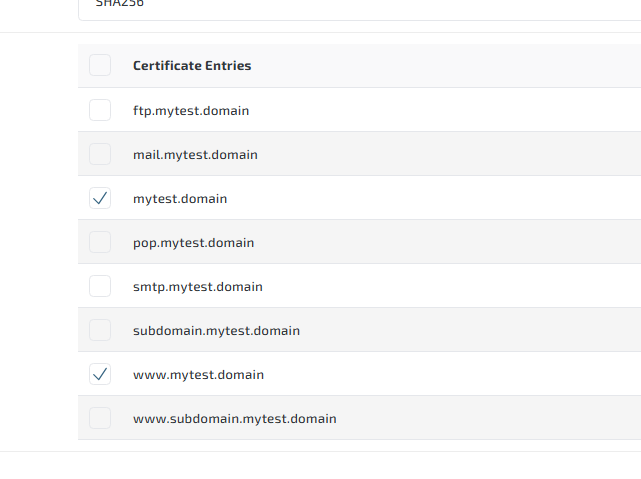Viewport: 641px width, 479px height.
Task: Check the pop.mytest.domain checkbox
Action: pyautogui.click(x=100, y=242)
